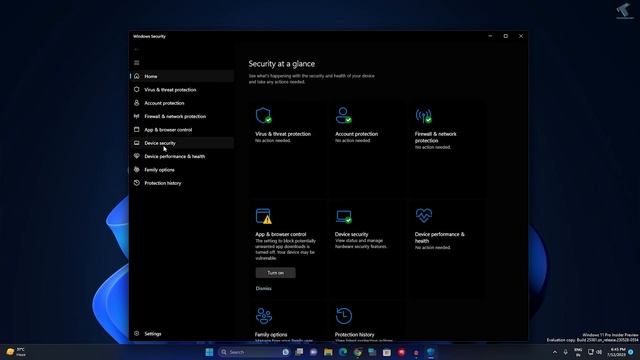Click the Family options people card icon
This screenshot has width=640, height=360.
pos(264,316)
